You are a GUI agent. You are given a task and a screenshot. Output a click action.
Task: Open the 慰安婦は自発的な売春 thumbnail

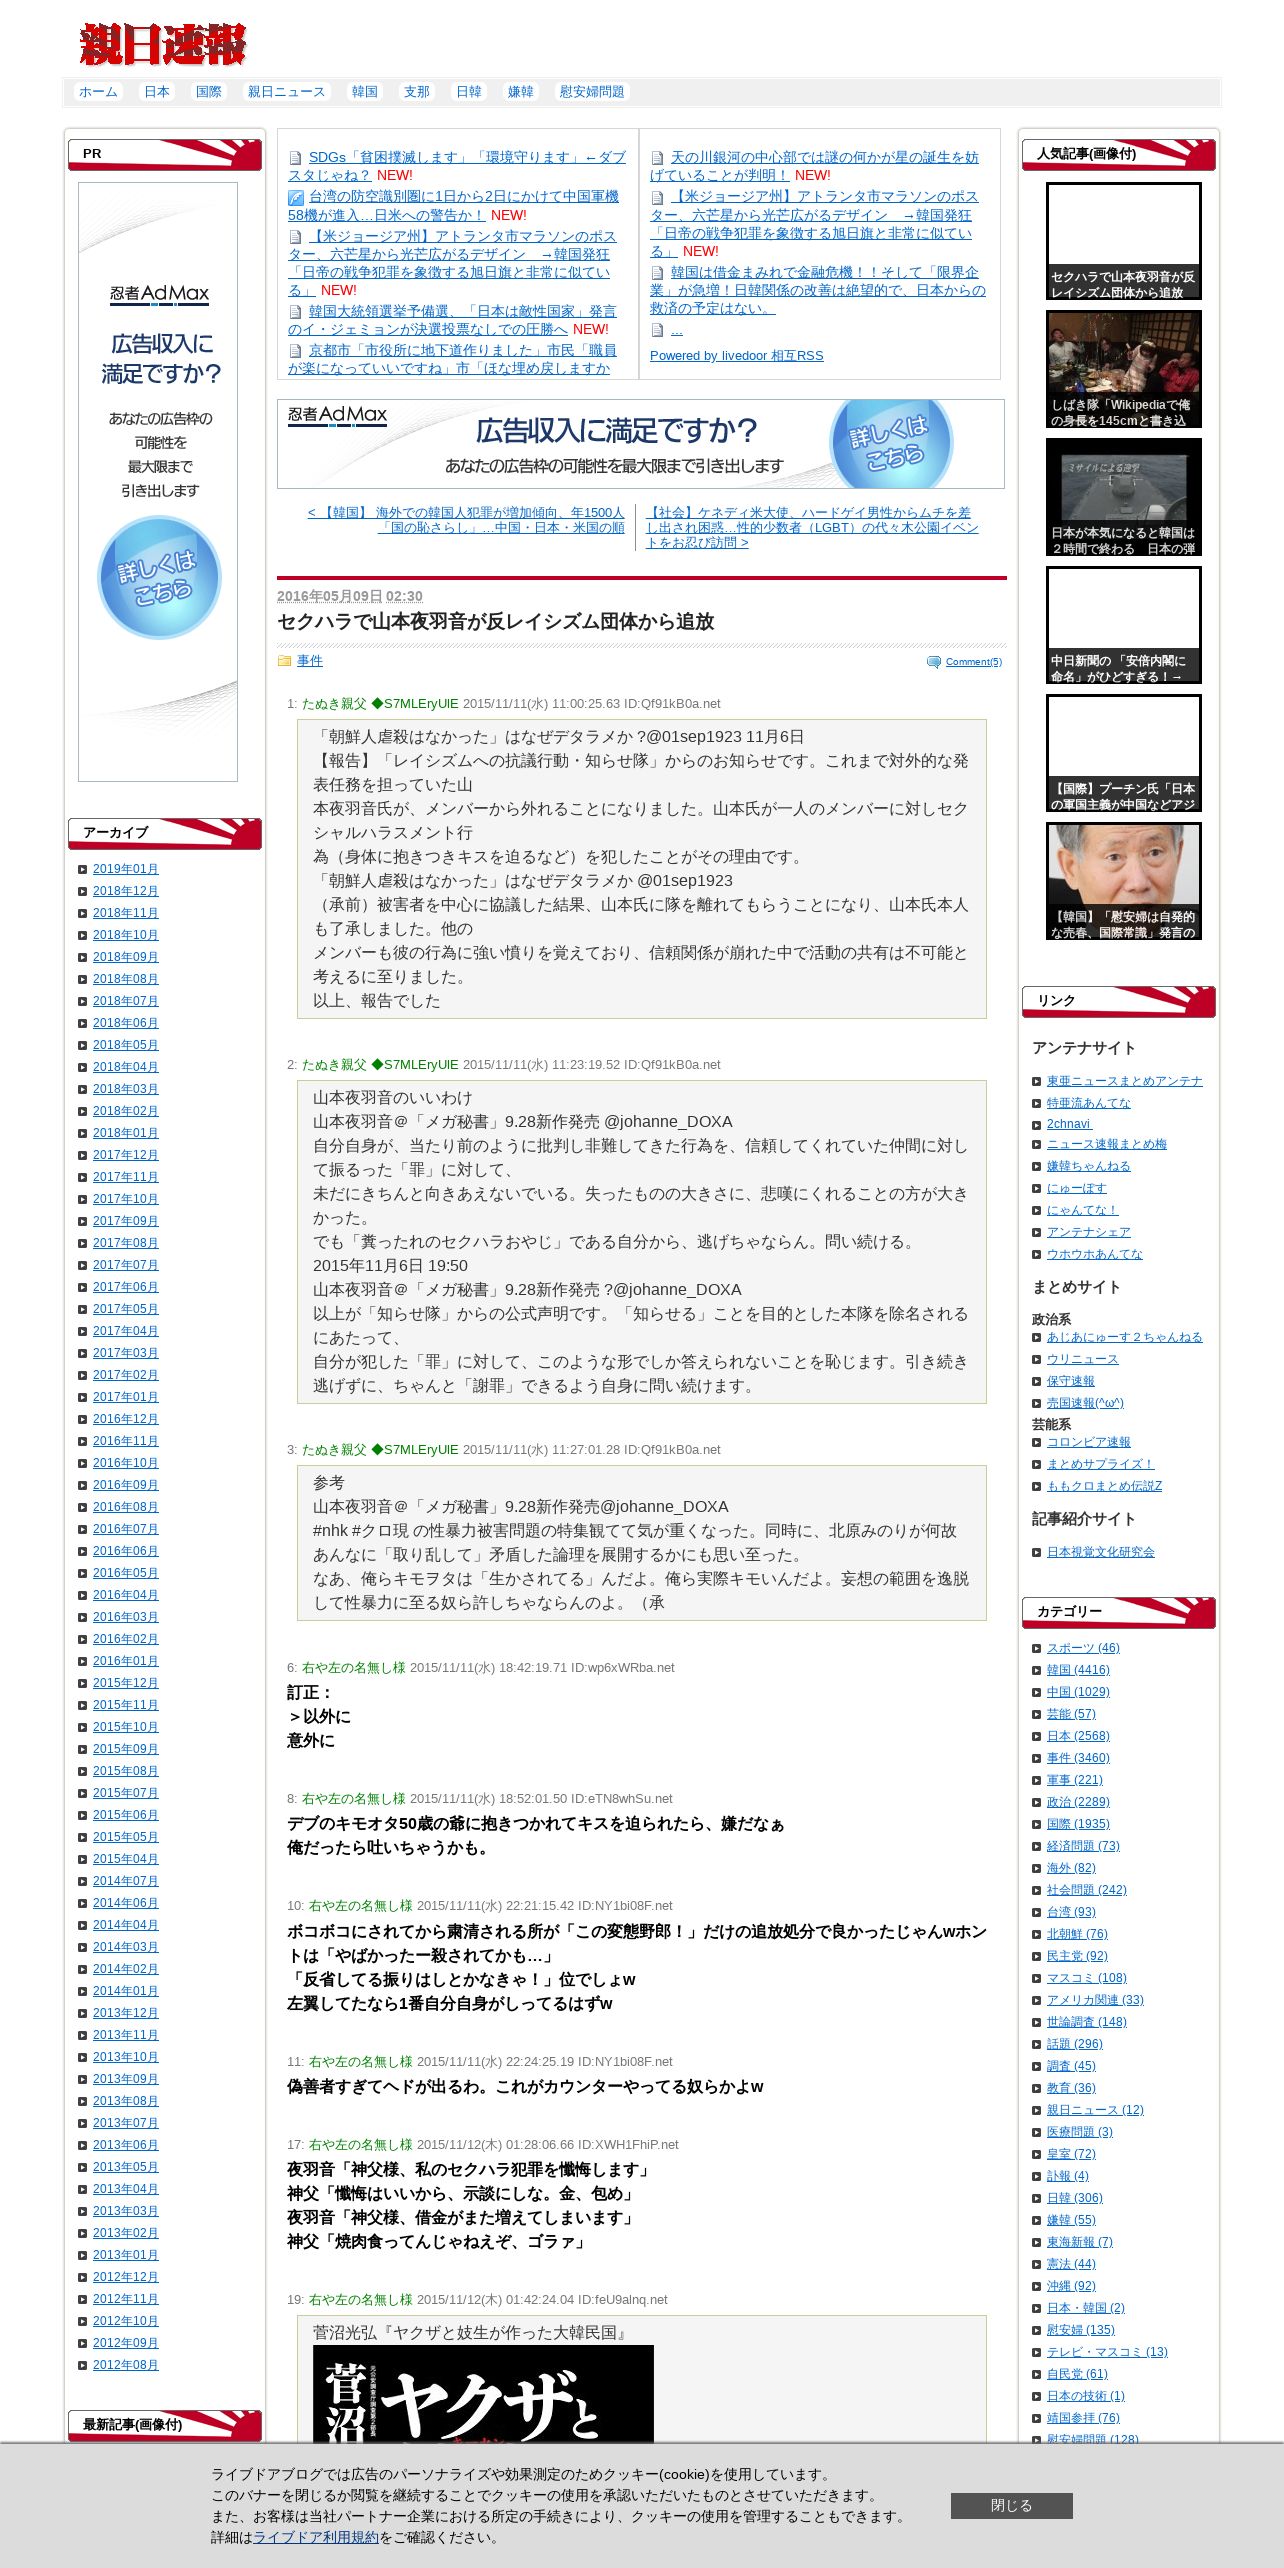tap(1124, 881)
